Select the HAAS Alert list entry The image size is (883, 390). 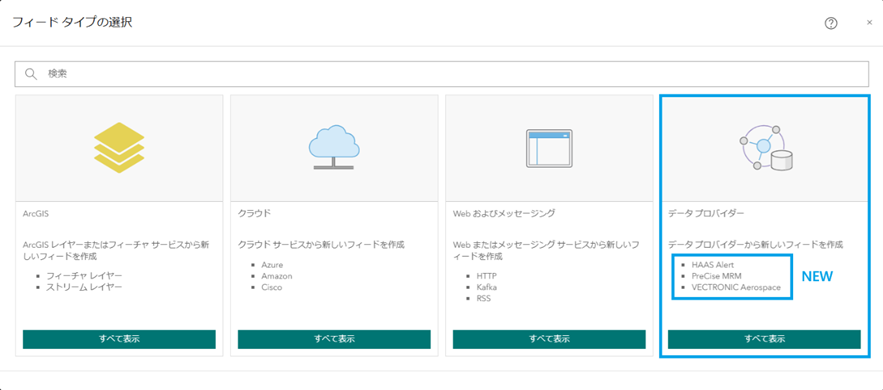point(713,265)
